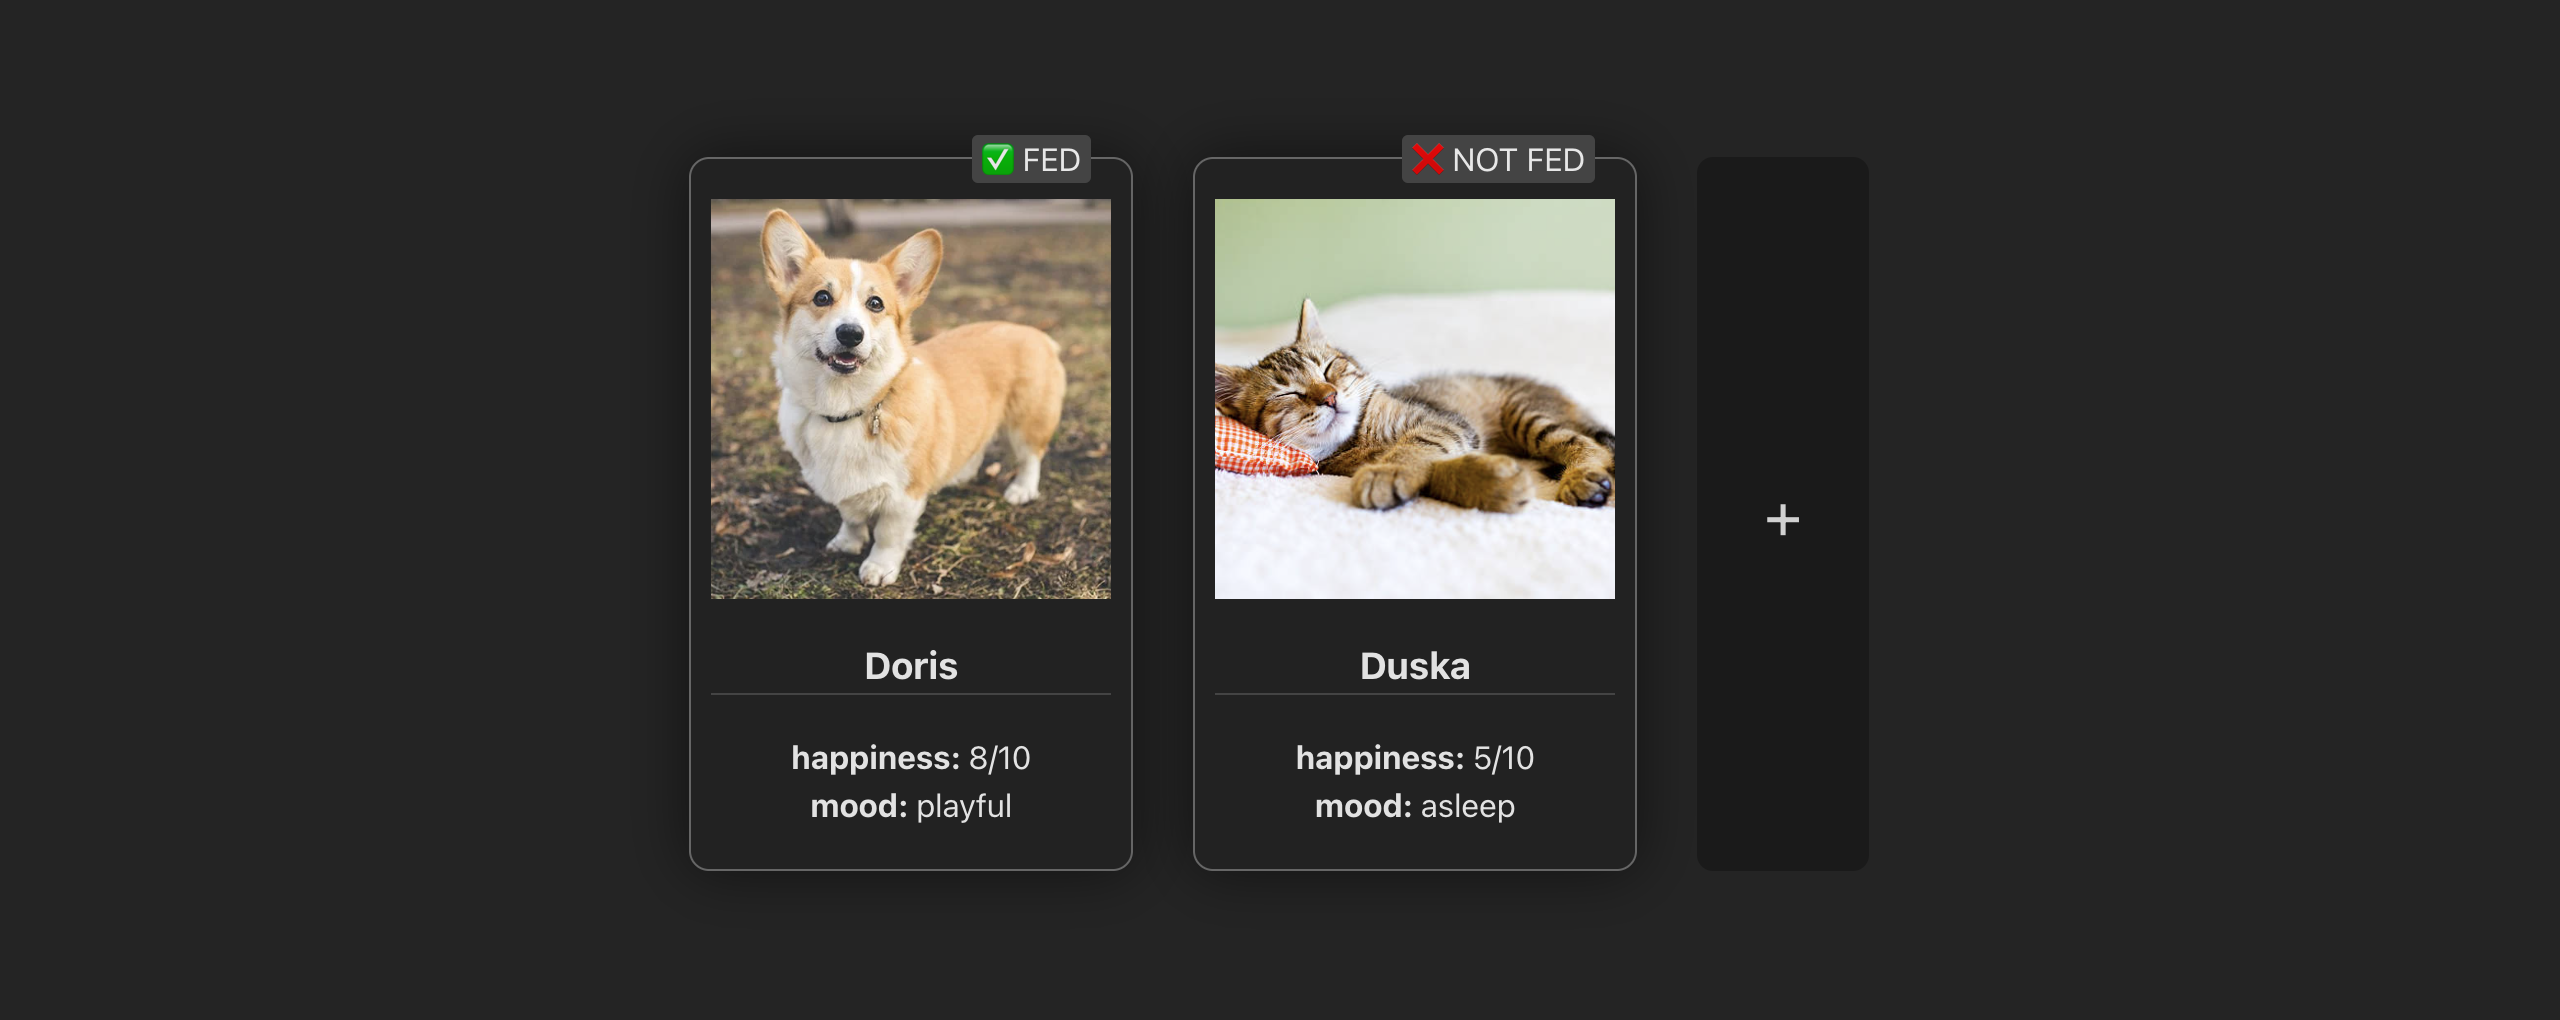Click the bold happiness label under Duska
The image size is (2560, 1020).
pyautogui.click(x=1380, y=758)
